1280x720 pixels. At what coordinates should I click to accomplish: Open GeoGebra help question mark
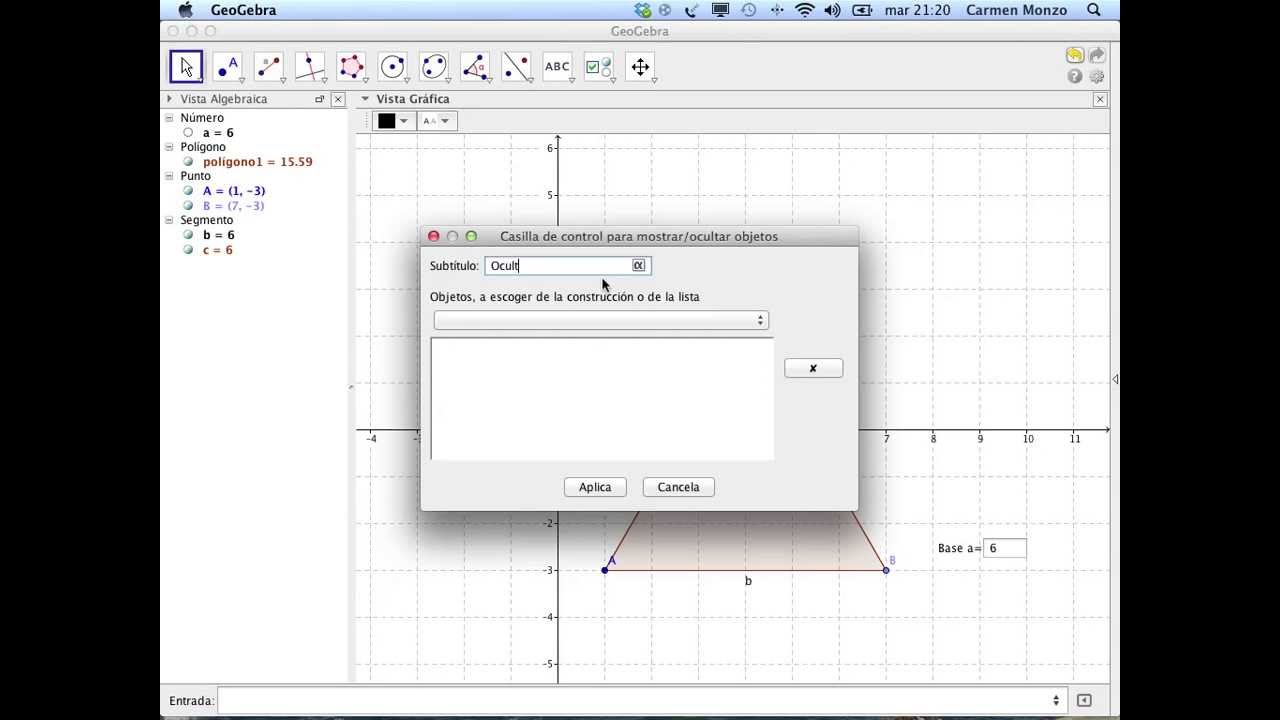(1074, 77)
